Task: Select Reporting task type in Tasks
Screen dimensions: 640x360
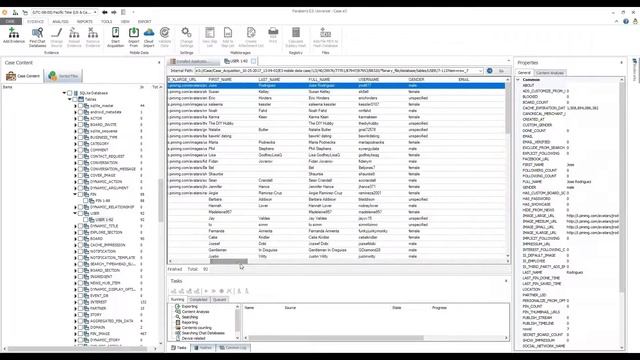Action: point(190,322)
